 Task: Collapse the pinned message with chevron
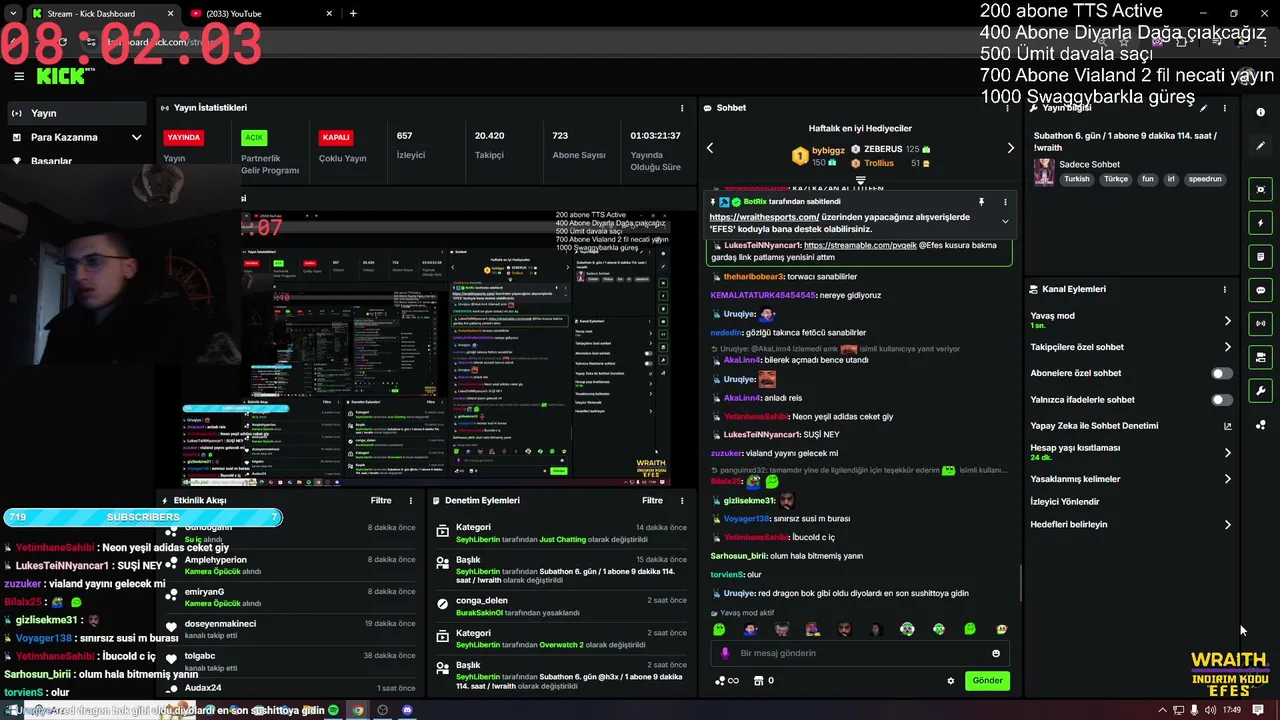(1005, 222)
